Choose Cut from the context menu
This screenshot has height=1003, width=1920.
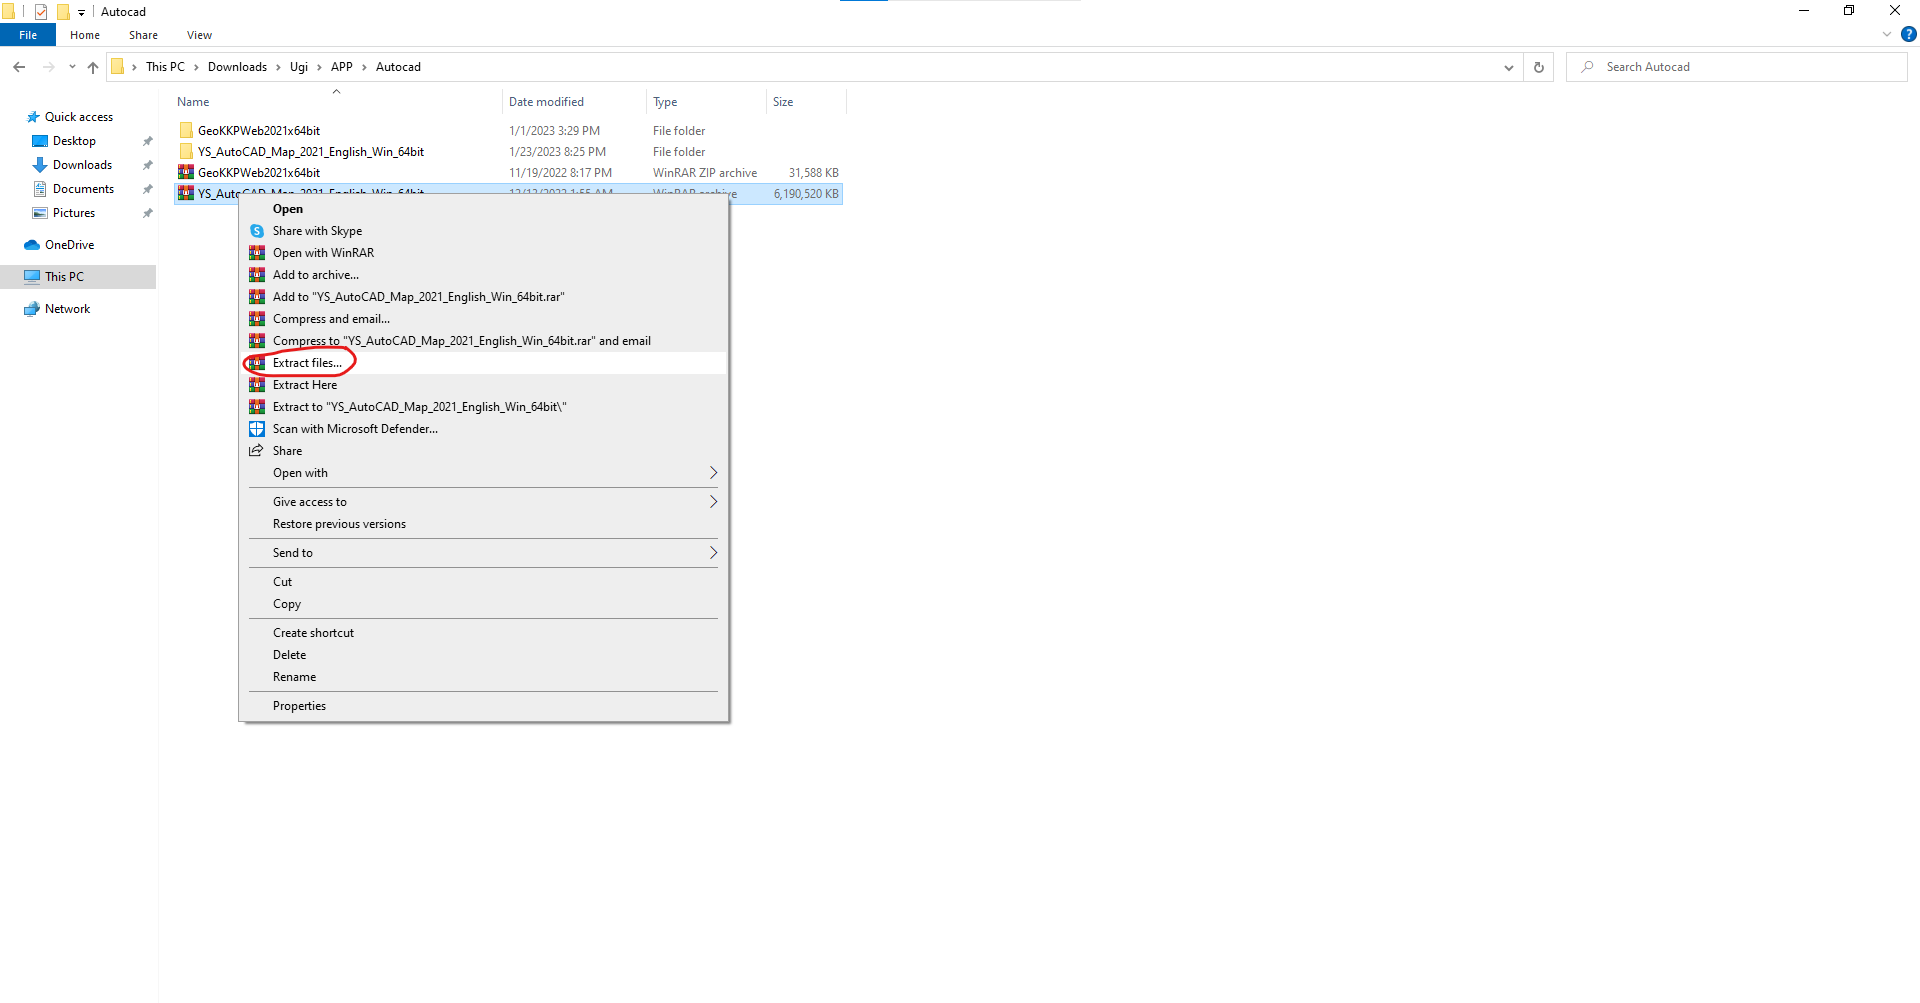click(x=485, y=582)
